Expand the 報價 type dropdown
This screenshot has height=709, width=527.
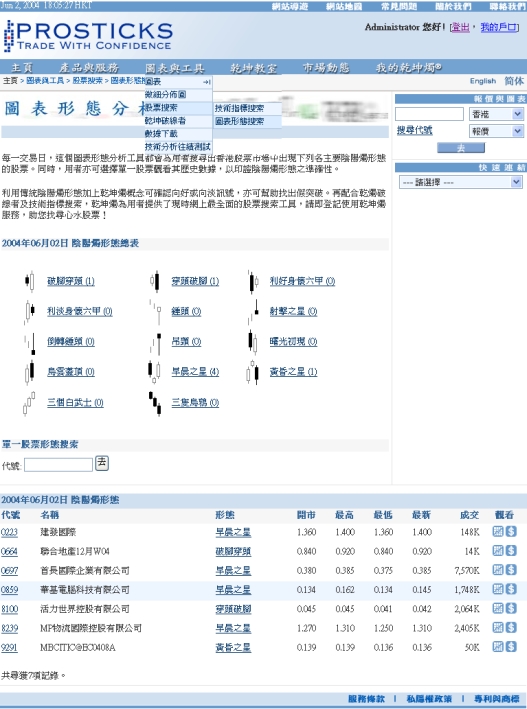pyautogui.click(x=497, y=131)
